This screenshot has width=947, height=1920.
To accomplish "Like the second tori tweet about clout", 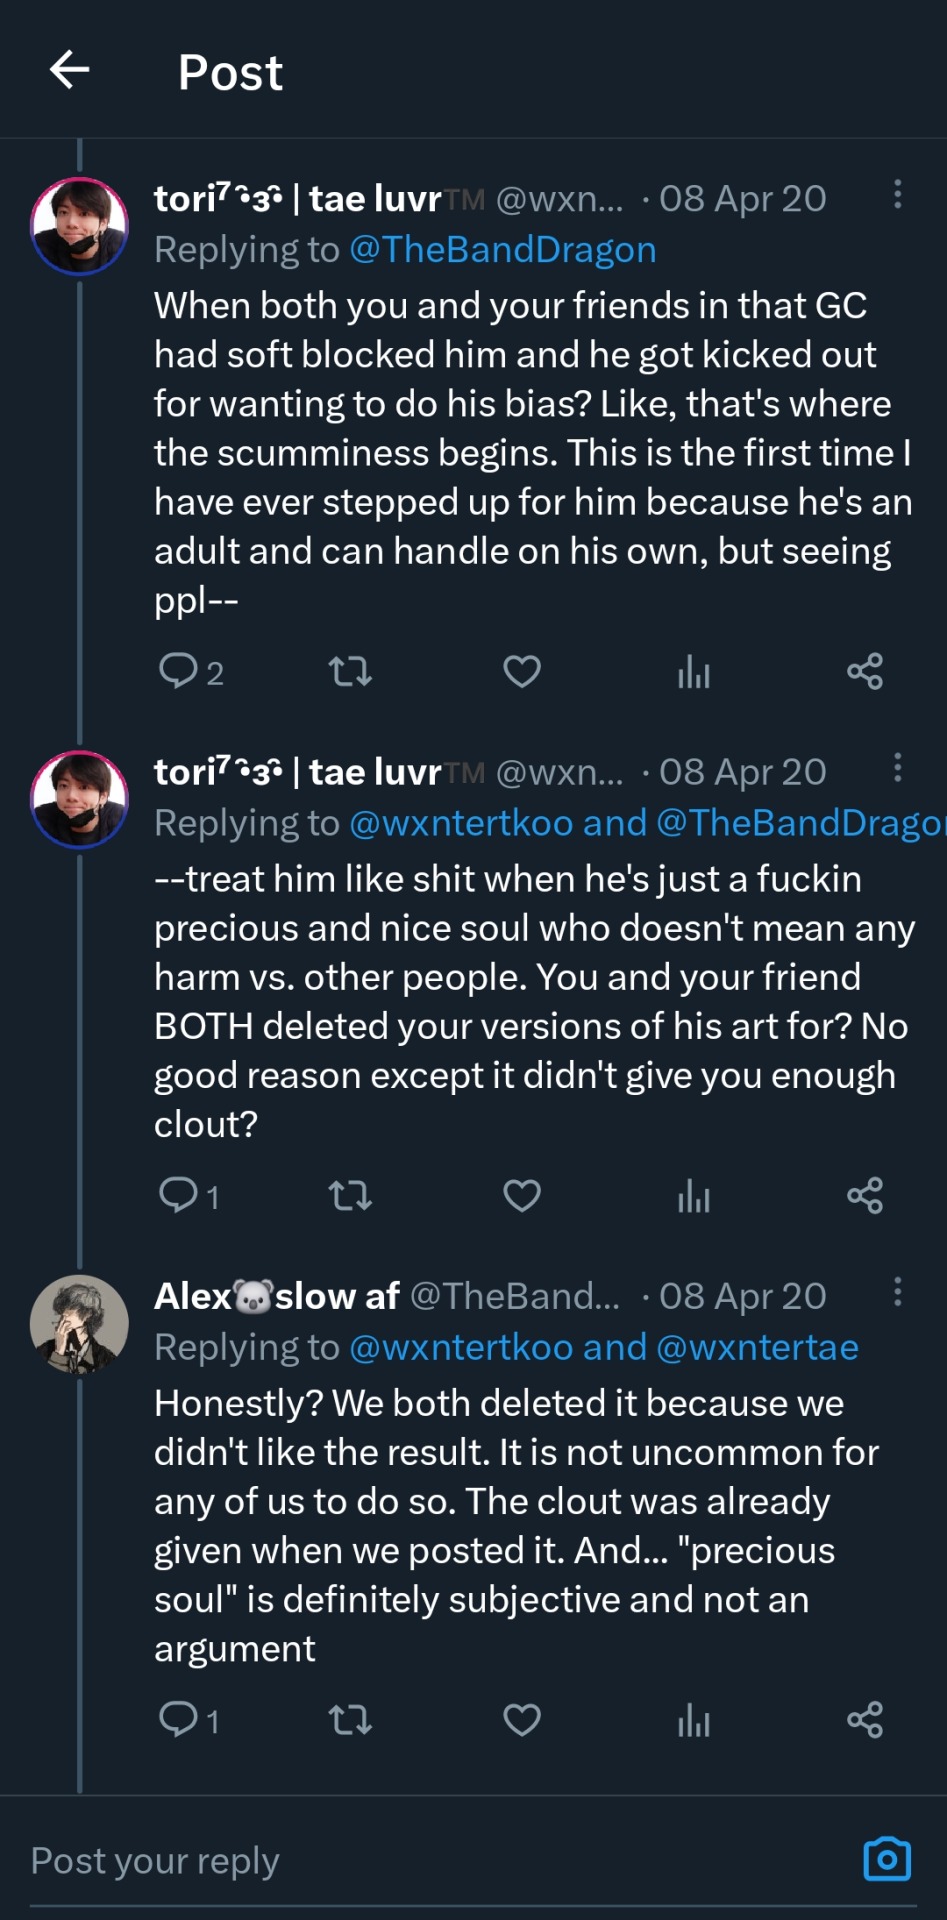I will (521, 1195).
